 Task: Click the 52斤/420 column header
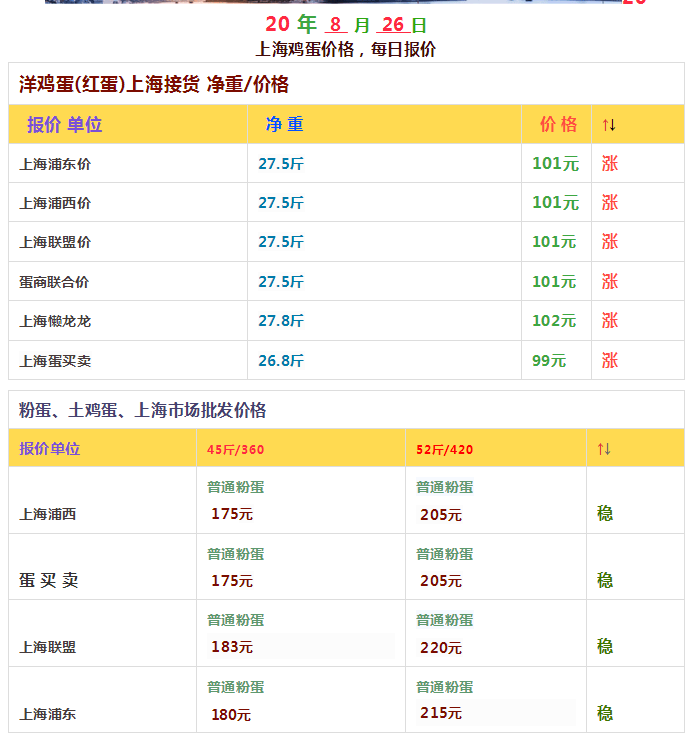445,450
